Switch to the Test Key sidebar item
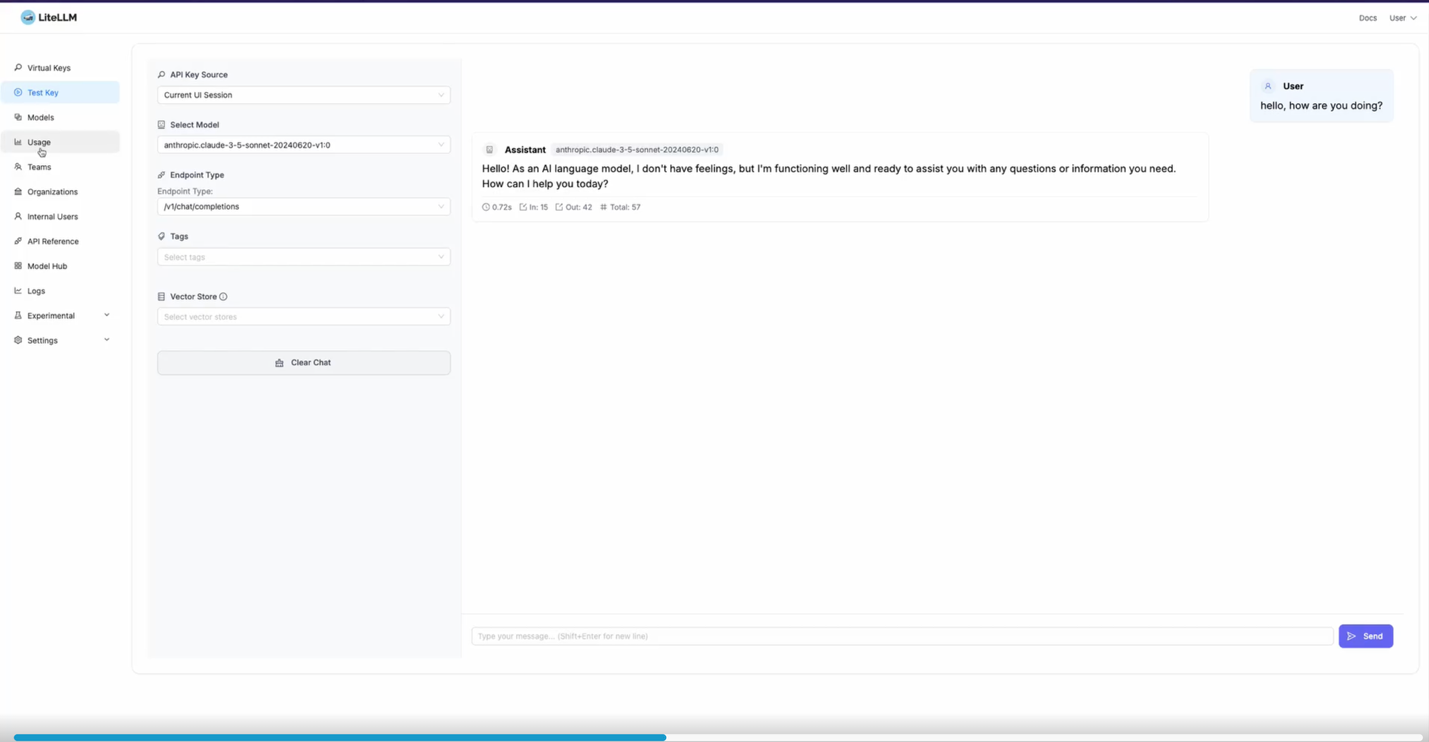 [42, 92]
